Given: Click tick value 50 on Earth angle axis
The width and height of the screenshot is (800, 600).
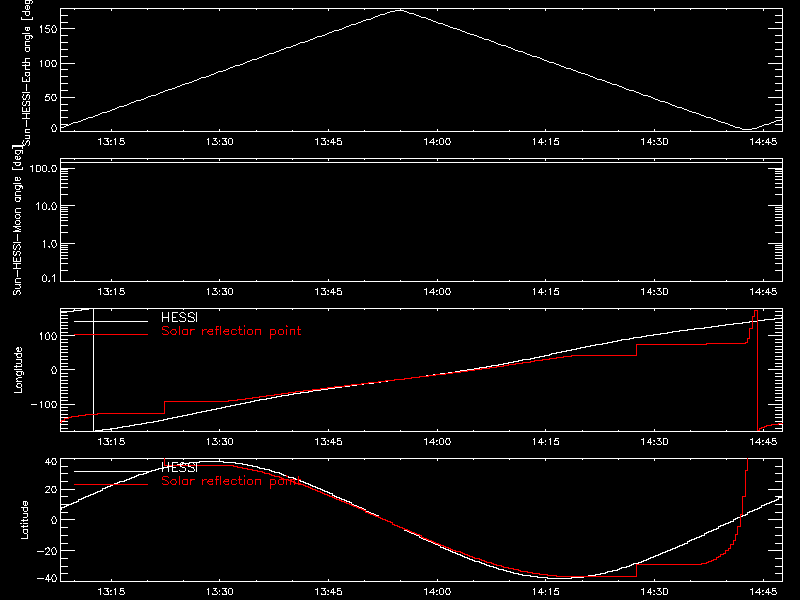Looking at the screenshot, I should tap(51, 97).
